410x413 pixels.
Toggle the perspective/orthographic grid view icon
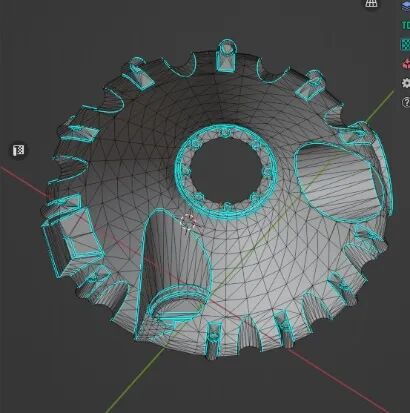(371, 3)
